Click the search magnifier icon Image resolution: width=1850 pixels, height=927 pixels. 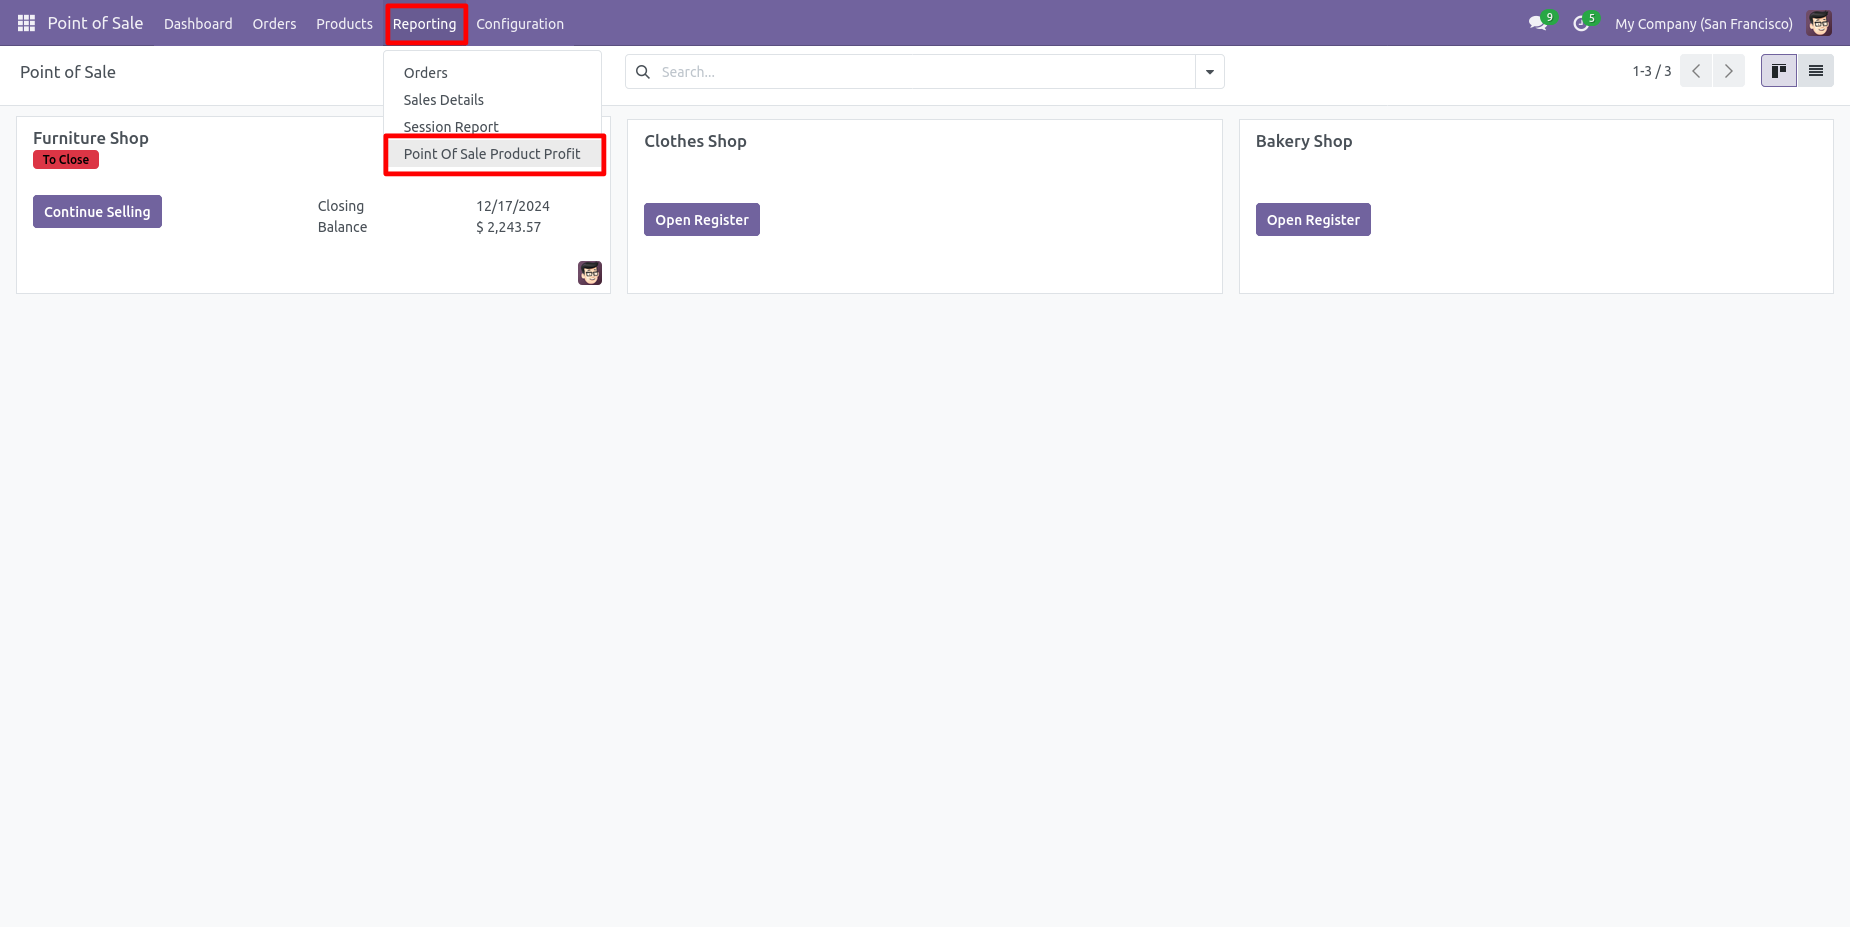(643, 72)
